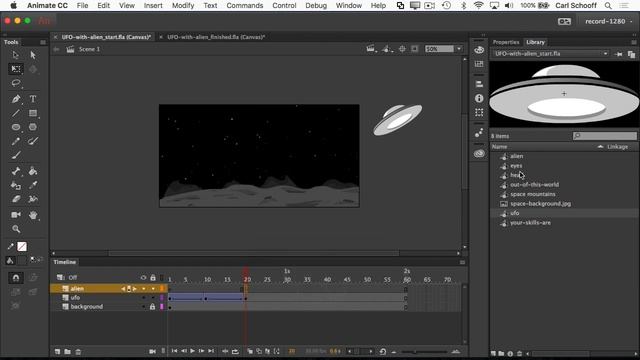Toggle Loop playback in timeline
640x360 pixels.
click(236, 351)
